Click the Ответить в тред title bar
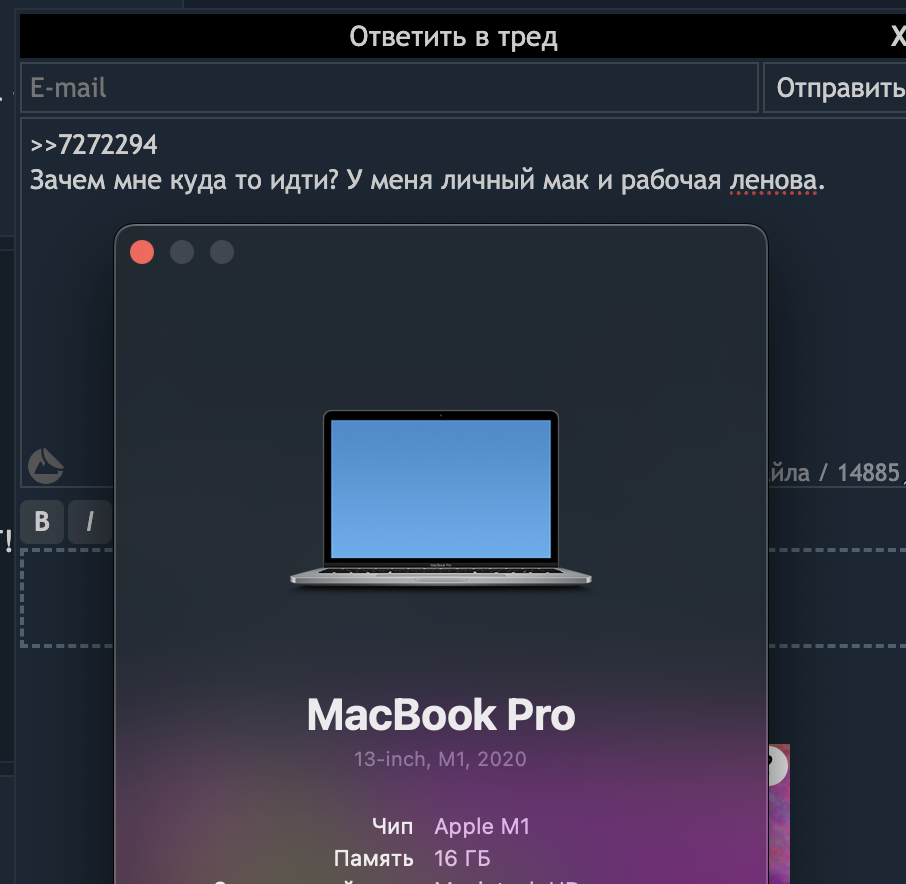The width and height of the screenshot is (906, 884). (x=454, y=37)
